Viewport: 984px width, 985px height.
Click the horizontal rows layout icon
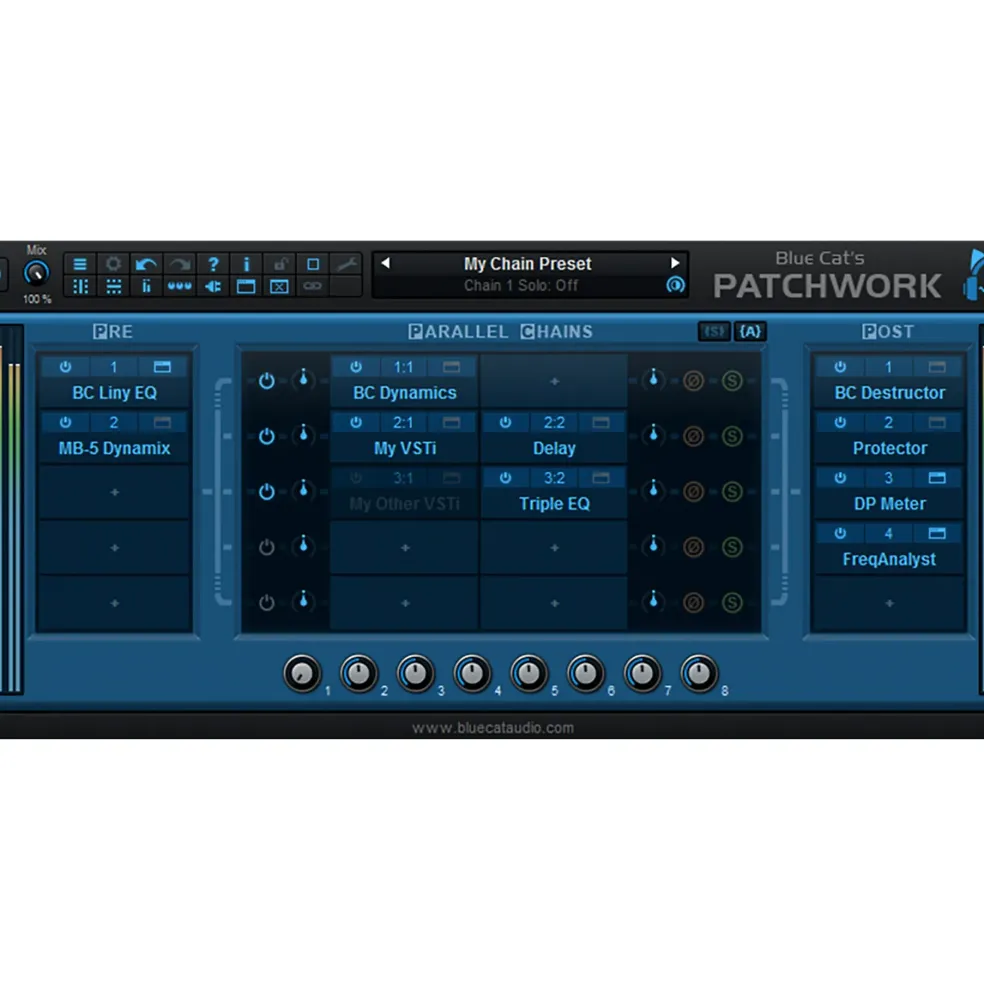(x=113, y=286)
